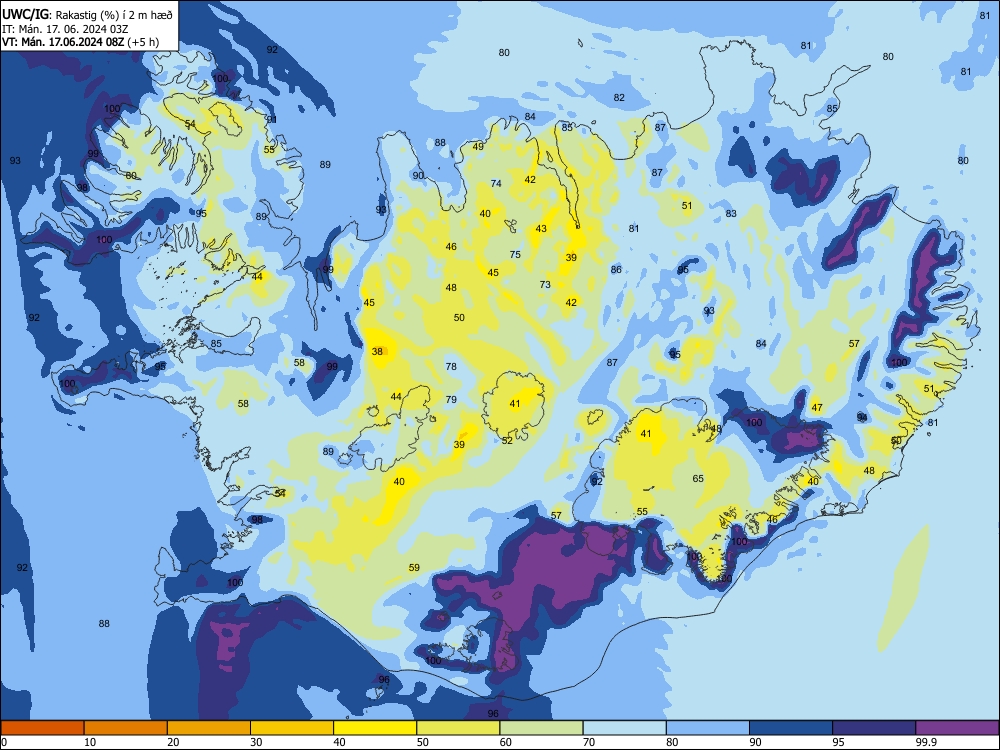Screen dimensions: 1000x750
Task: Click the '65' humidity value on the map
Action: (x=698, y=478)
